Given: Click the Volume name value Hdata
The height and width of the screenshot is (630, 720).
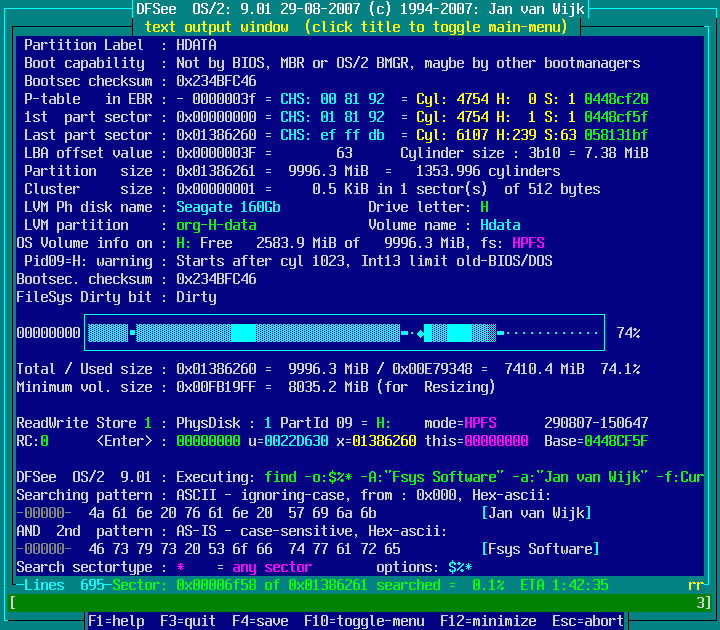Looking at the screenshot, I should tap(500, 225).
